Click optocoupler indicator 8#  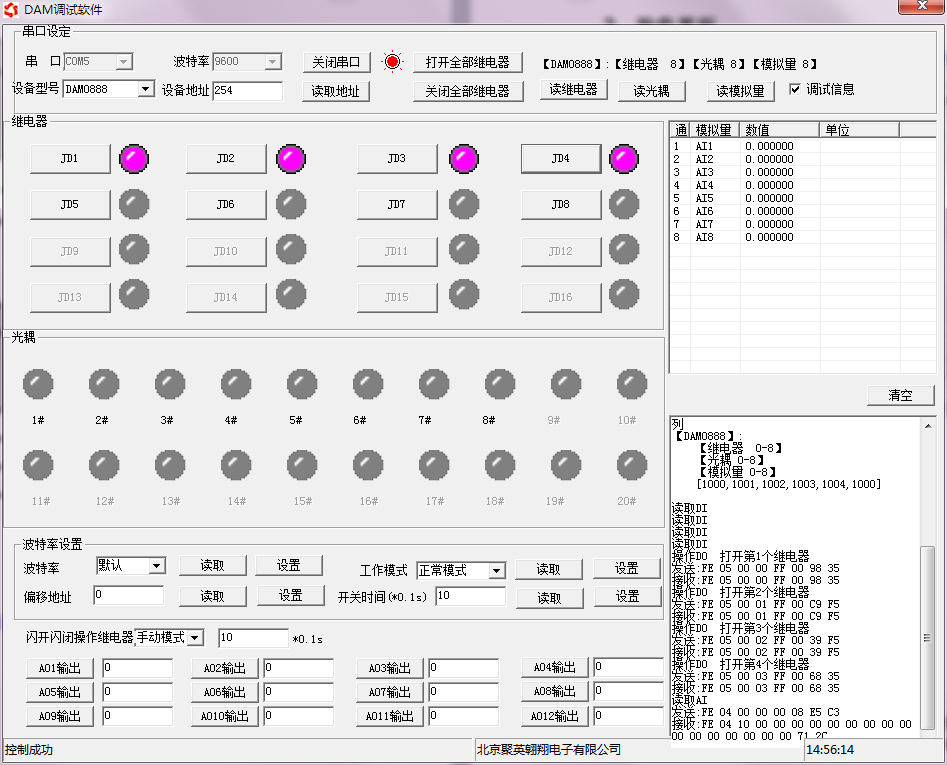tap(500, 384)
